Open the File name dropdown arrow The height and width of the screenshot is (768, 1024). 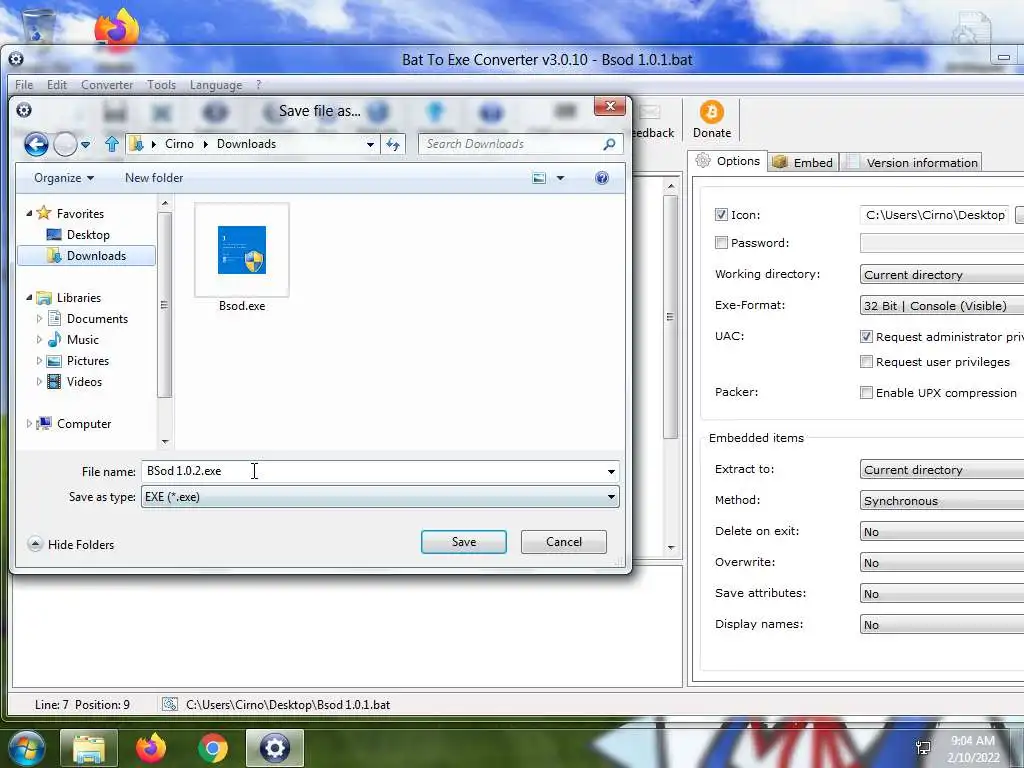click(611, 472)
